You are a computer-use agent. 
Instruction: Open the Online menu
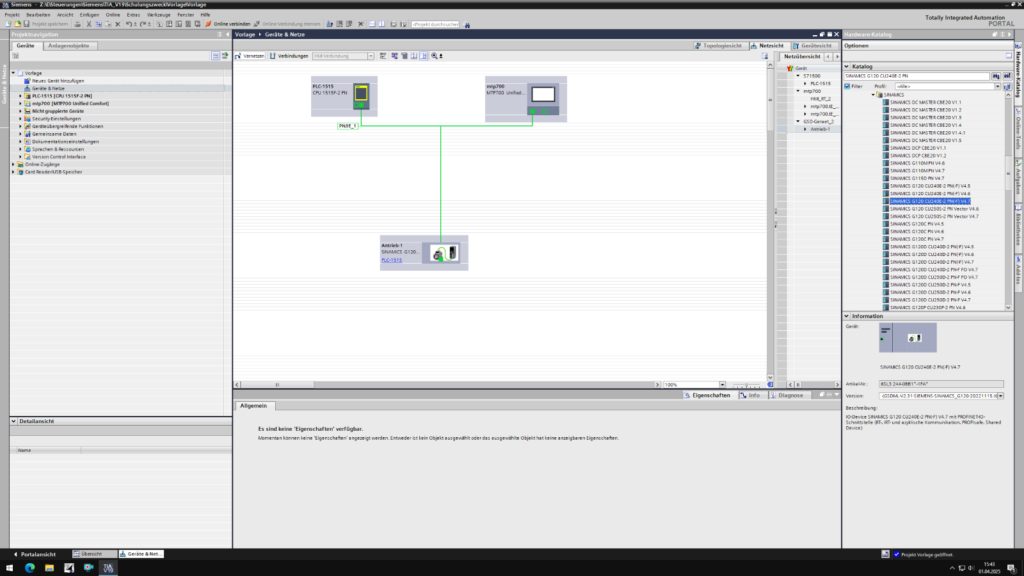coord(113,14)
